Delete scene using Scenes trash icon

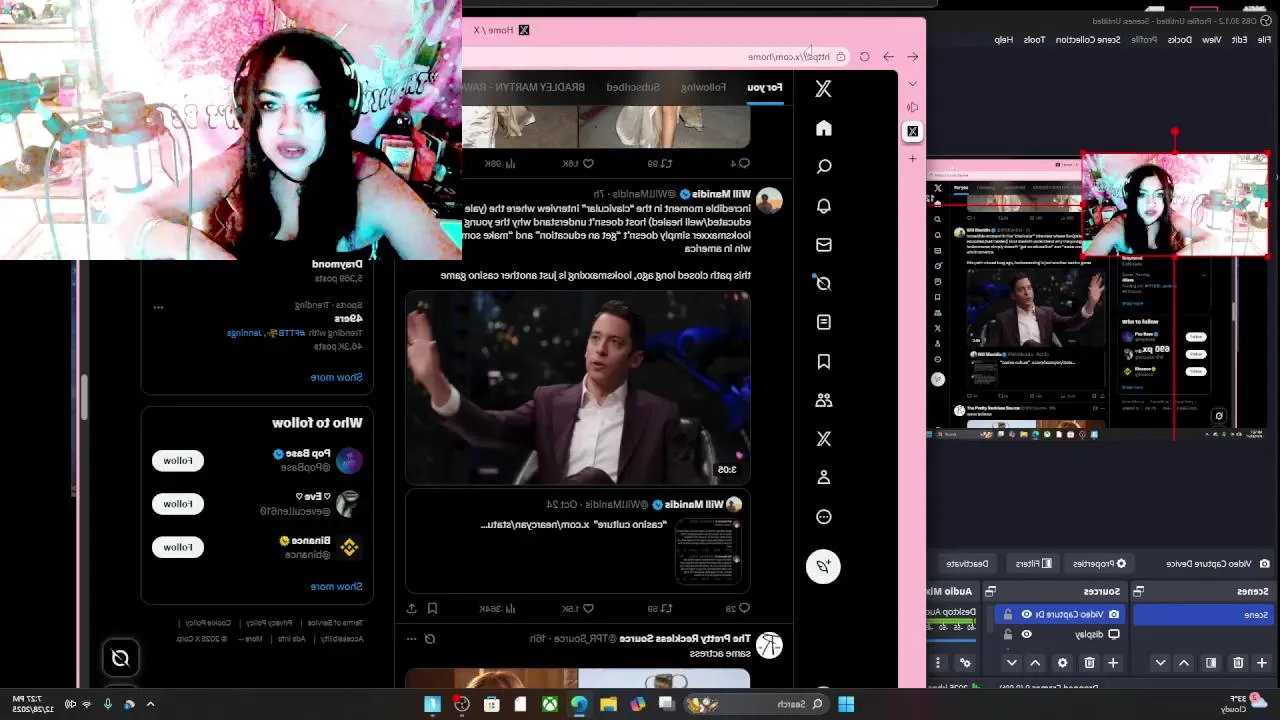tap(1238, 662)
